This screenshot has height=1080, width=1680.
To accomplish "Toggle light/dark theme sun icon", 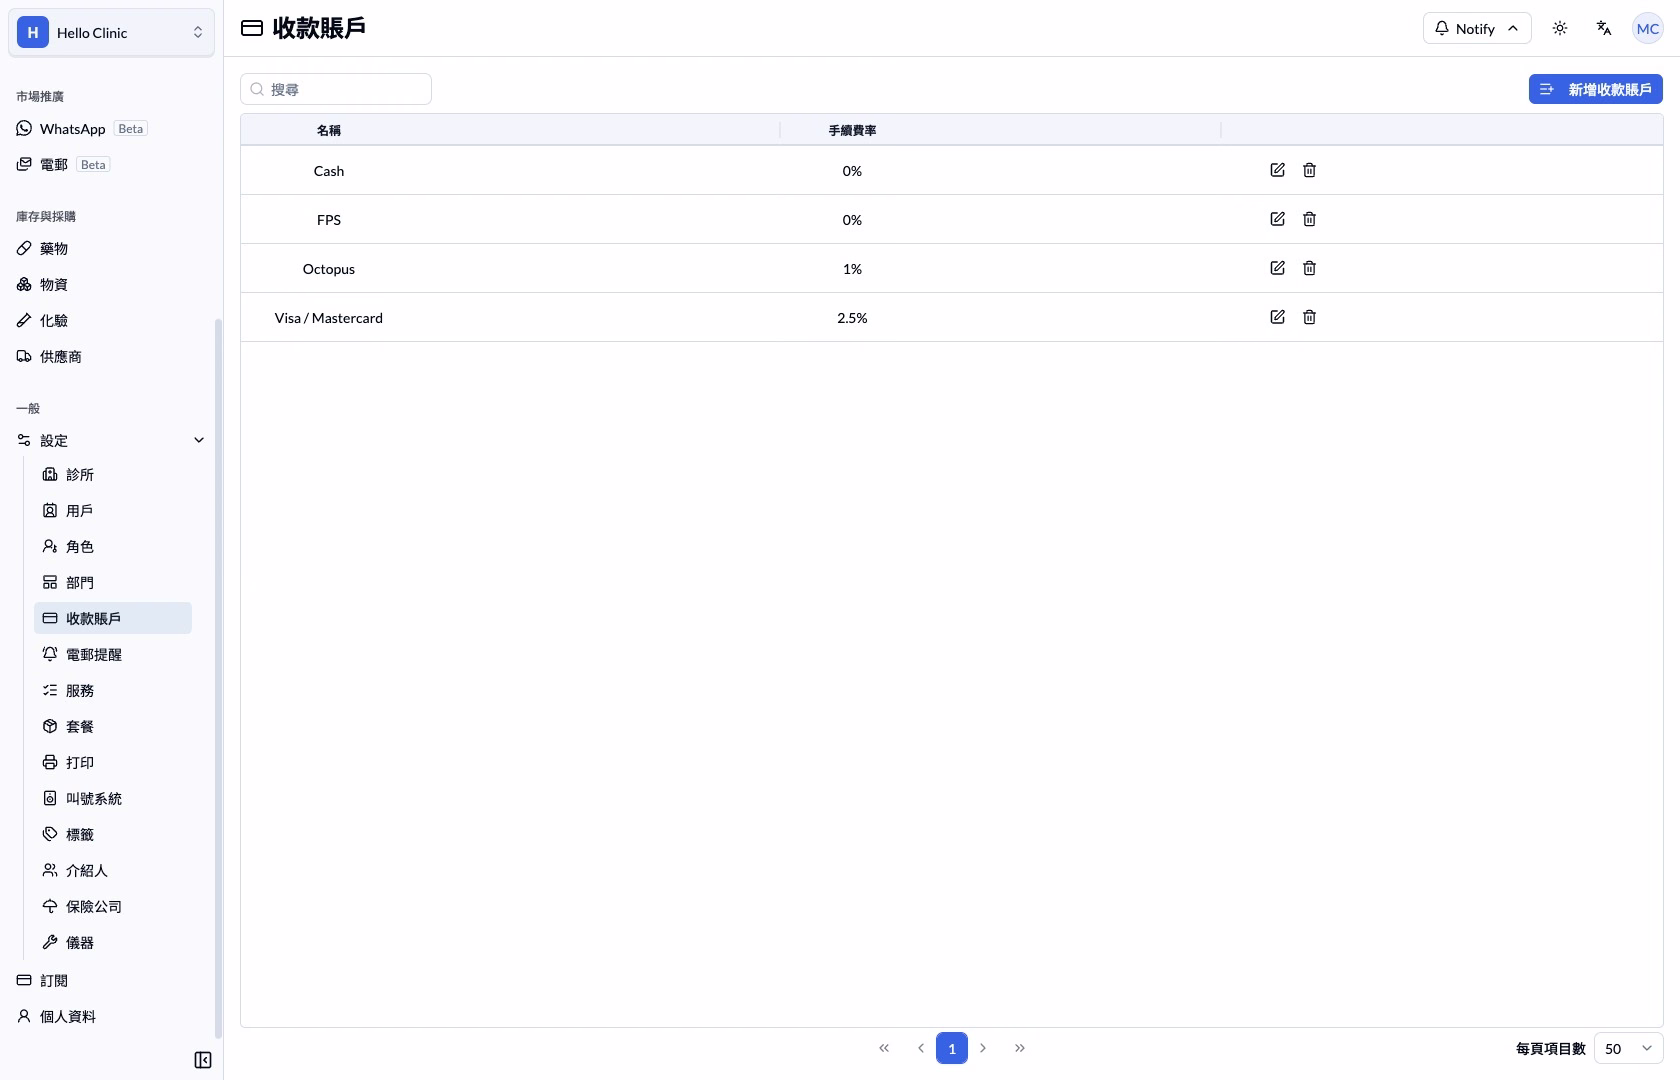I will coord(1560,28).
